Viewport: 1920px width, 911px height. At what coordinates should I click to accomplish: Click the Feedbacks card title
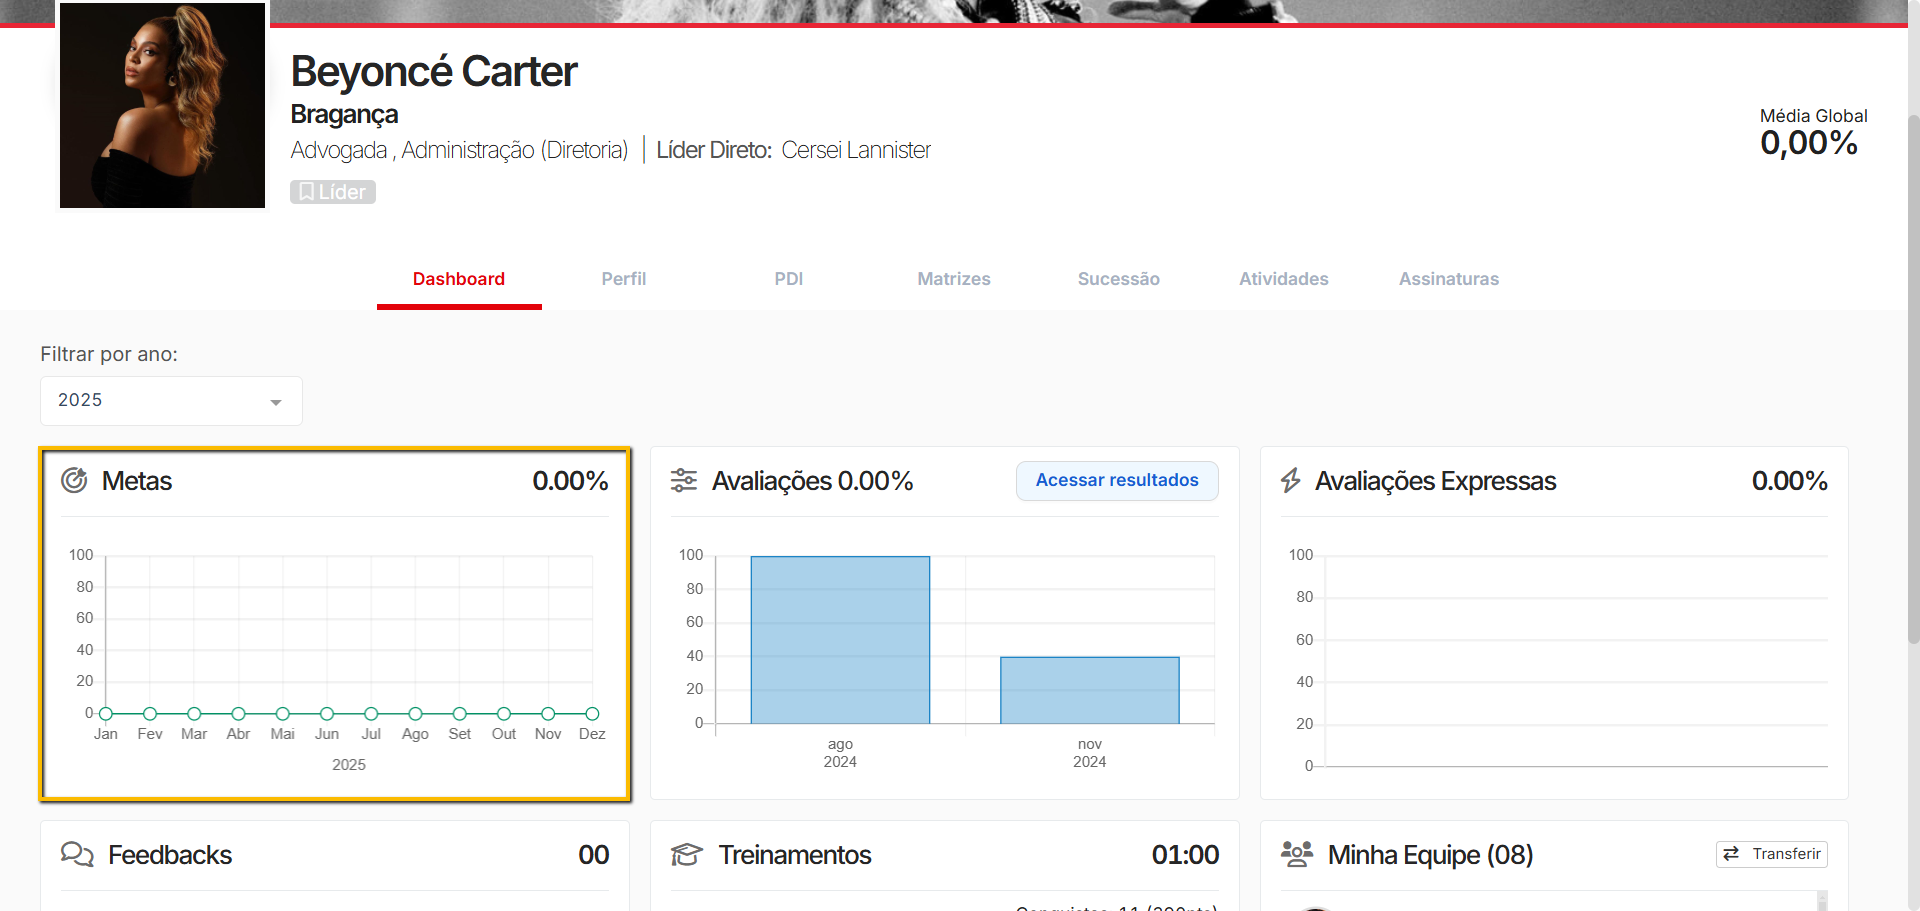point(170,855)
